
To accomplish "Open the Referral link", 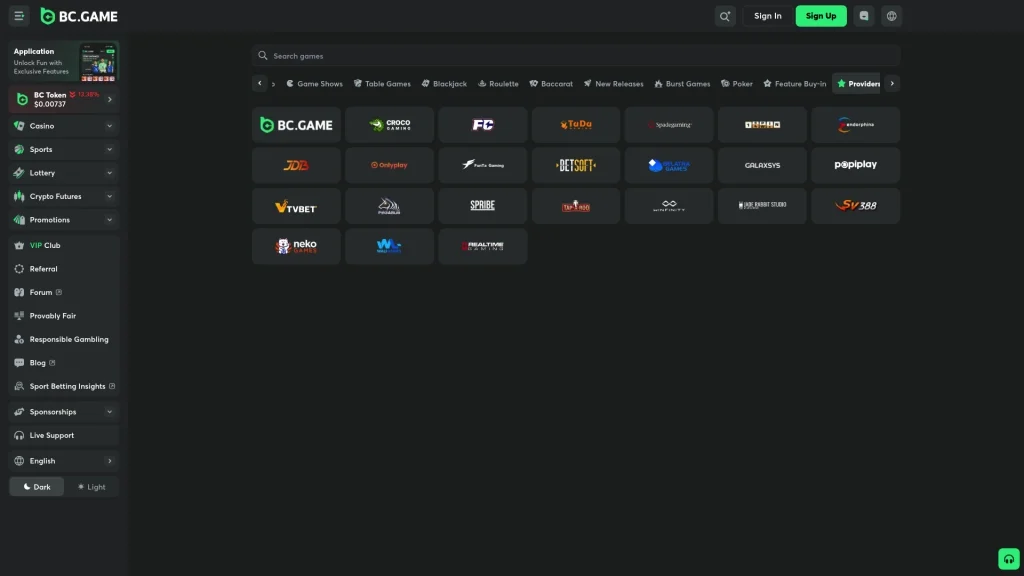I will pos(64,269).
